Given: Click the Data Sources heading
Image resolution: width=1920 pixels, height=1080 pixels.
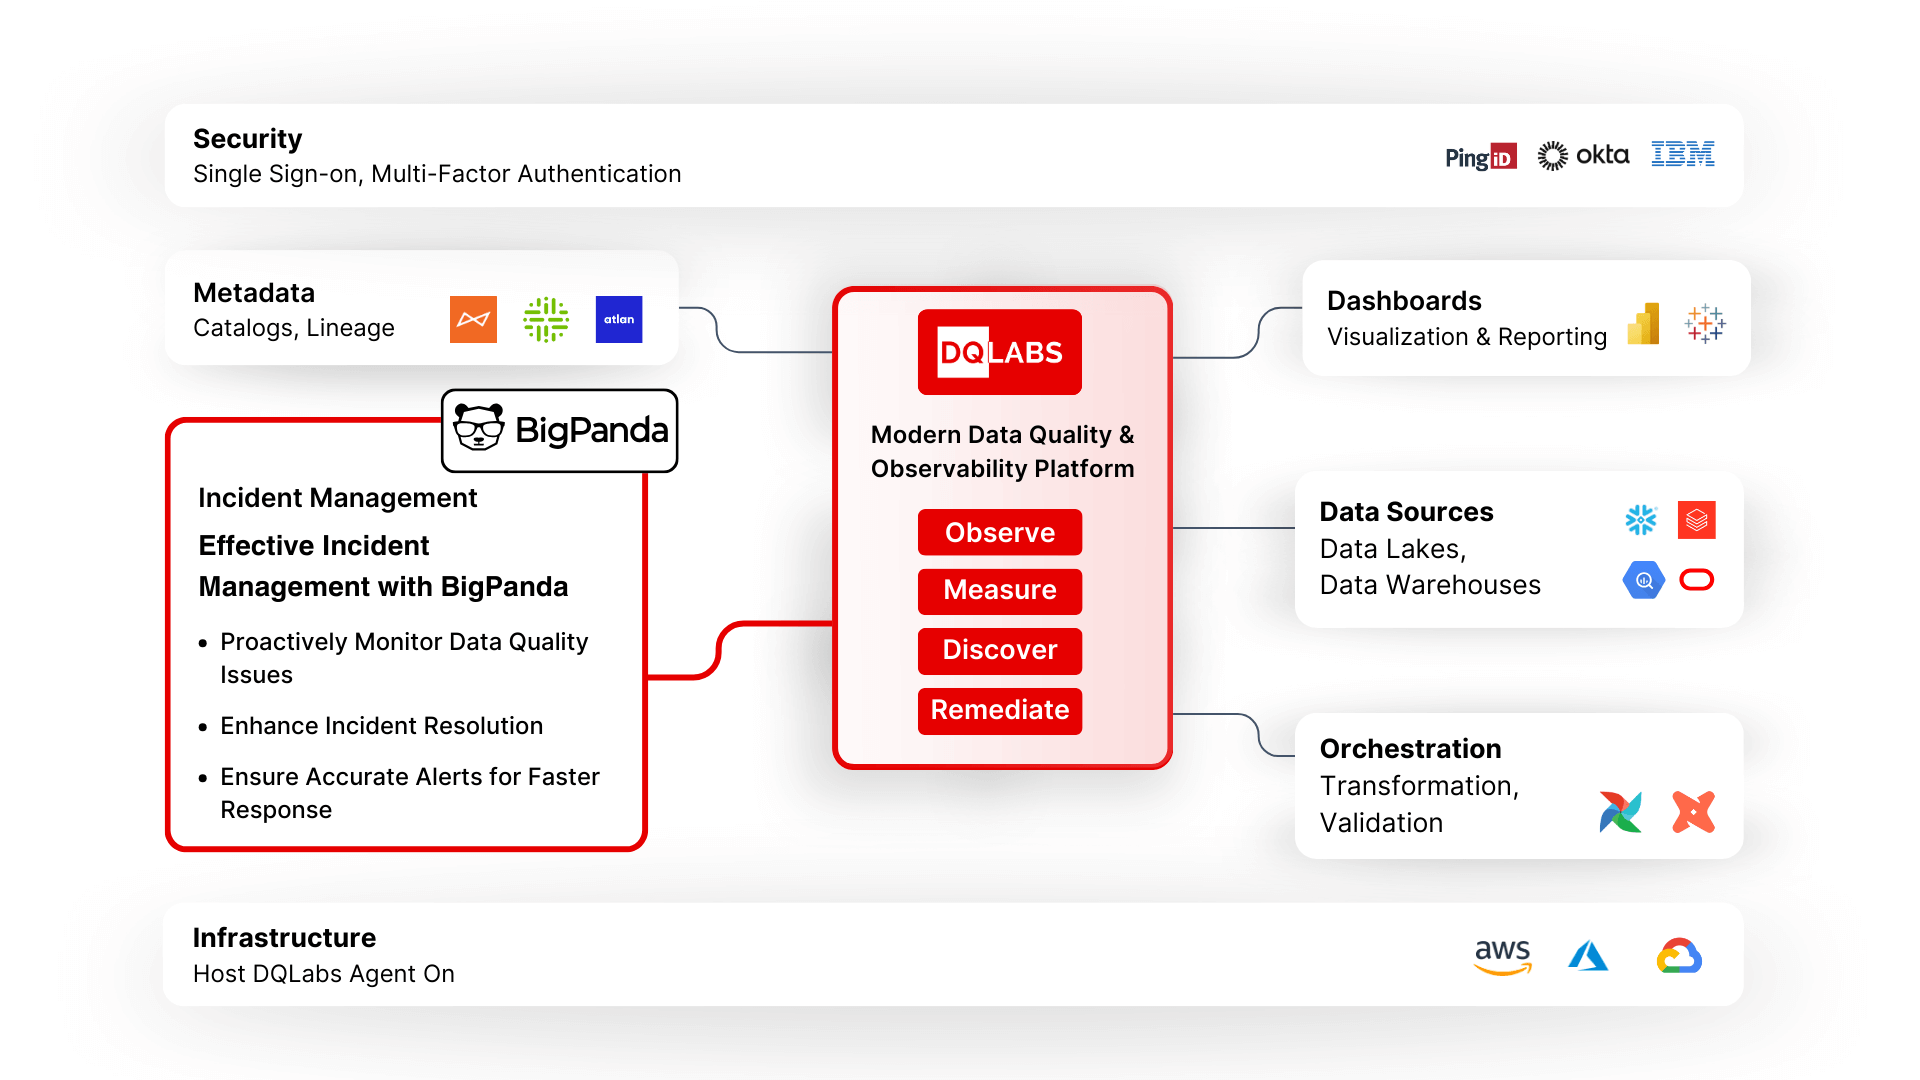Looking at the screenshot, I should [x=1406, y=511].
